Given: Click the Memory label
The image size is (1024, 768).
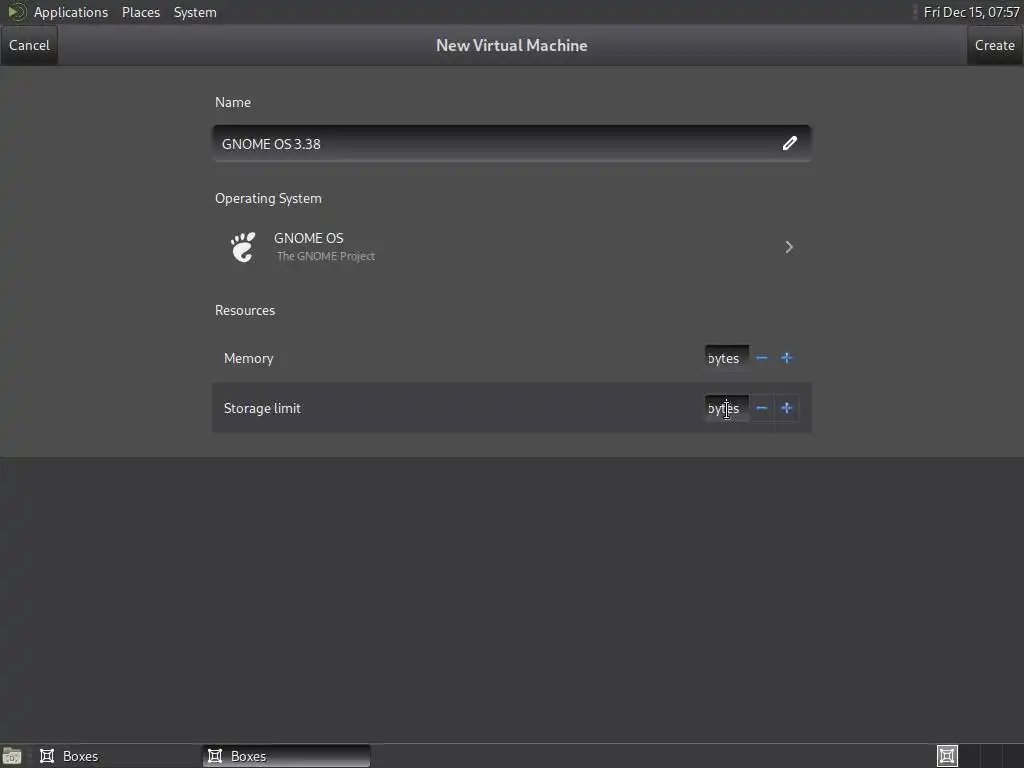Looking at the screenshot, I should point(248,358).
